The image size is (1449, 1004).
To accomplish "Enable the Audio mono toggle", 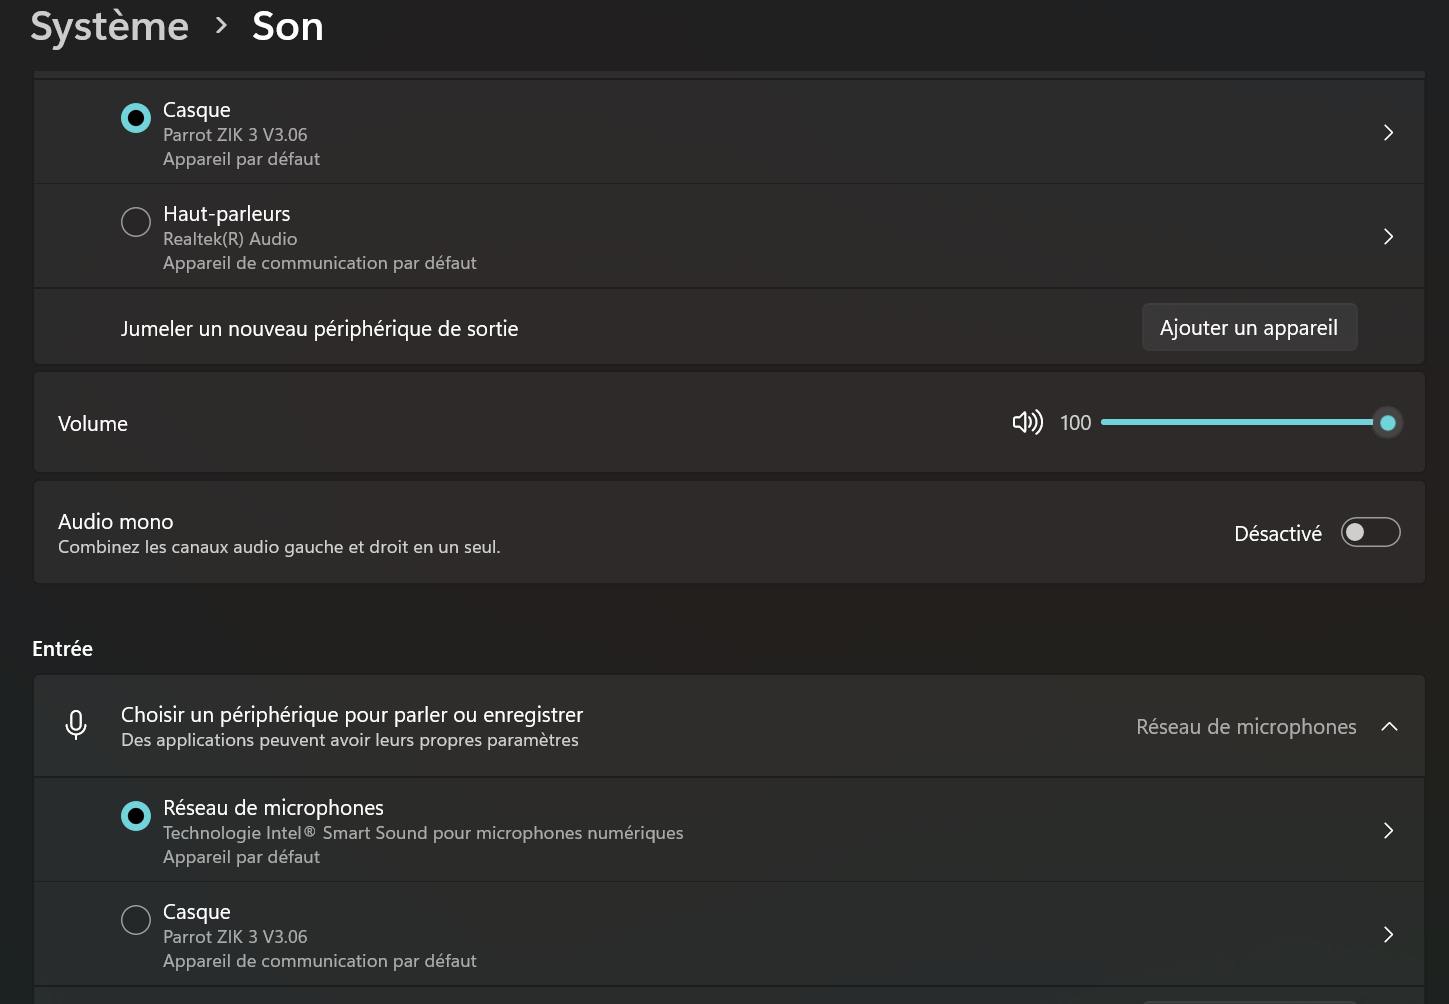I will [1370, 532].
